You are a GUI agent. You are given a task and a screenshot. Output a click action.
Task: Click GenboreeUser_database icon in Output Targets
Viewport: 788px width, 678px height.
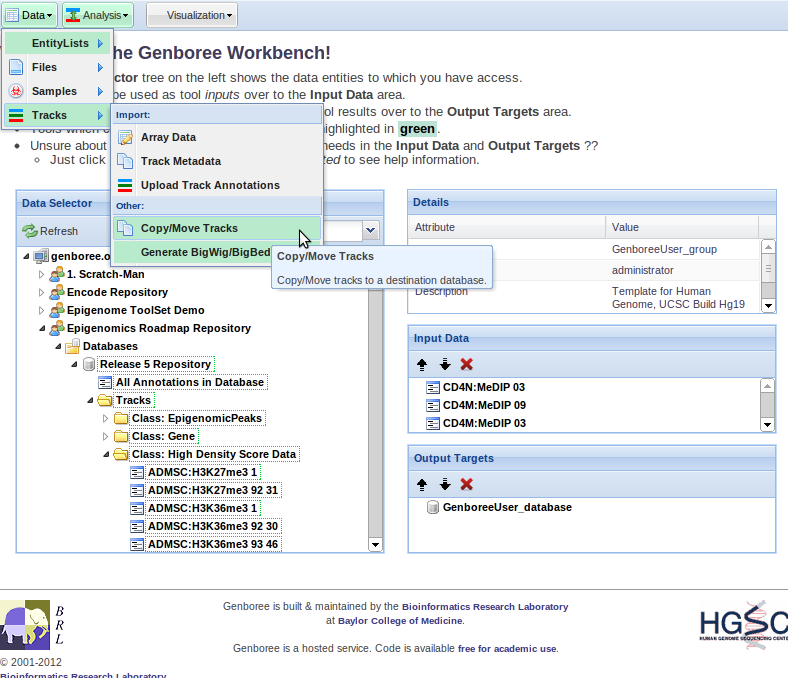coord(433,507)
